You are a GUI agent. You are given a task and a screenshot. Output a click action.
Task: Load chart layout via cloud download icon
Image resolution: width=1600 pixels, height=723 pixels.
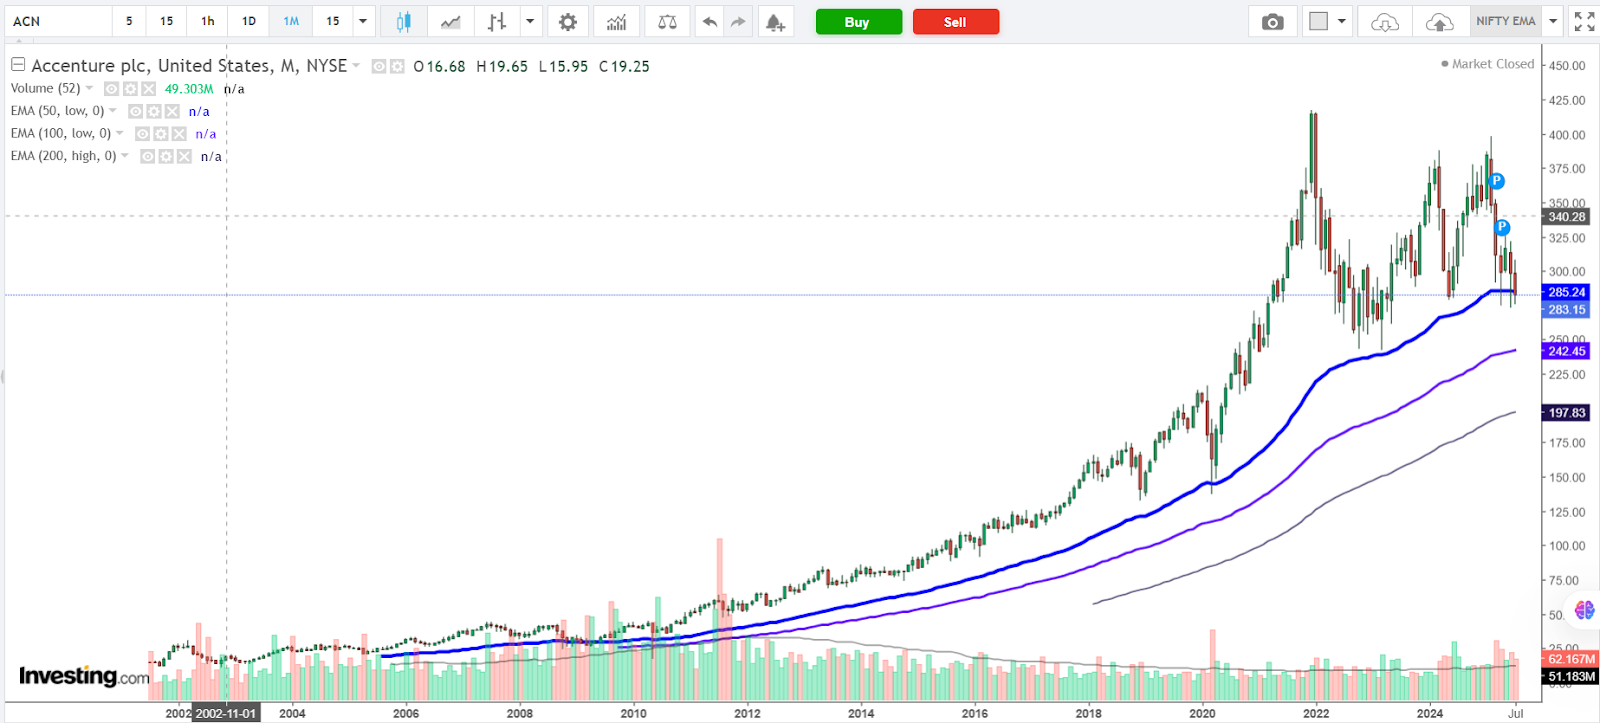[x=1385, y=22]
